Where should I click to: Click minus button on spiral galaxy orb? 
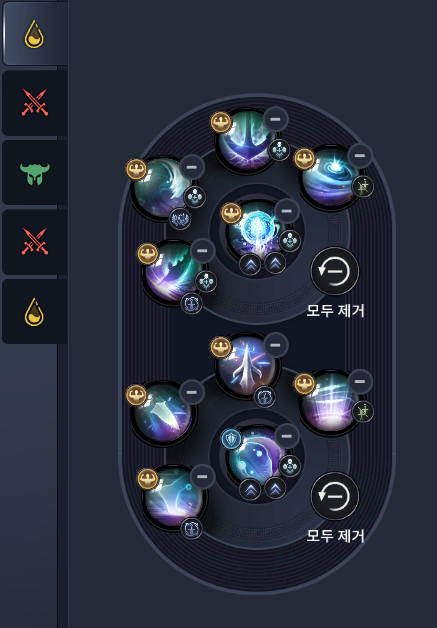tap(360, 155)
